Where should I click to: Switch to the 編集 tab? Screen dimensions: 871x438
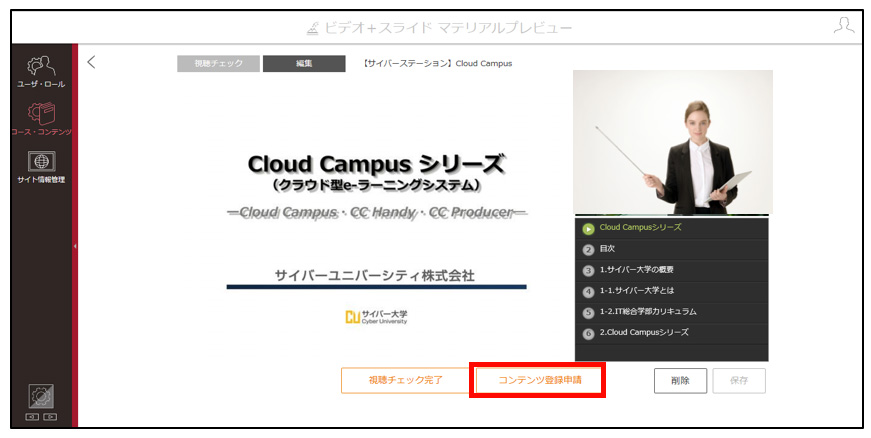(304, 63)
